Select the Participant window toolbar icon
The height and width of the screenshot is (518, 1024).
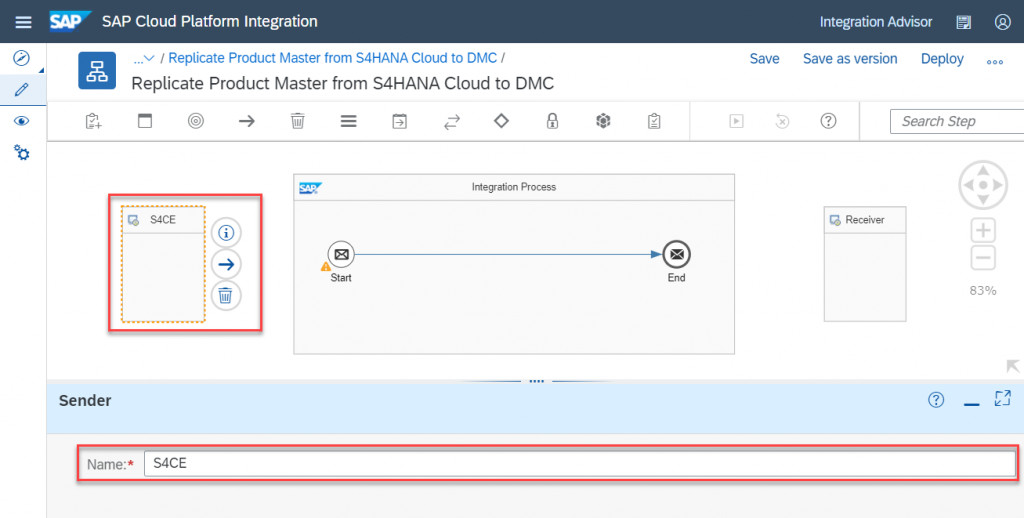(x=145, y=121)
